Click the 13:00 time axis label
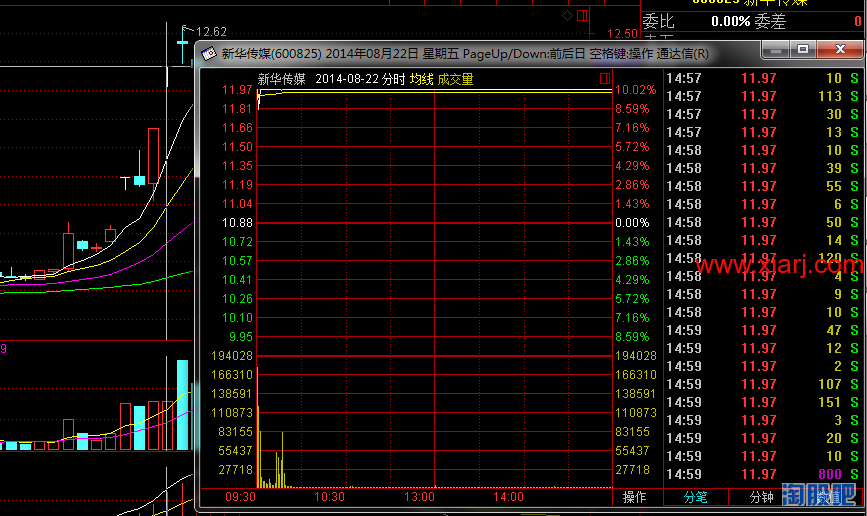This screenshot has width=867, height=516. [x=419, y=497]
